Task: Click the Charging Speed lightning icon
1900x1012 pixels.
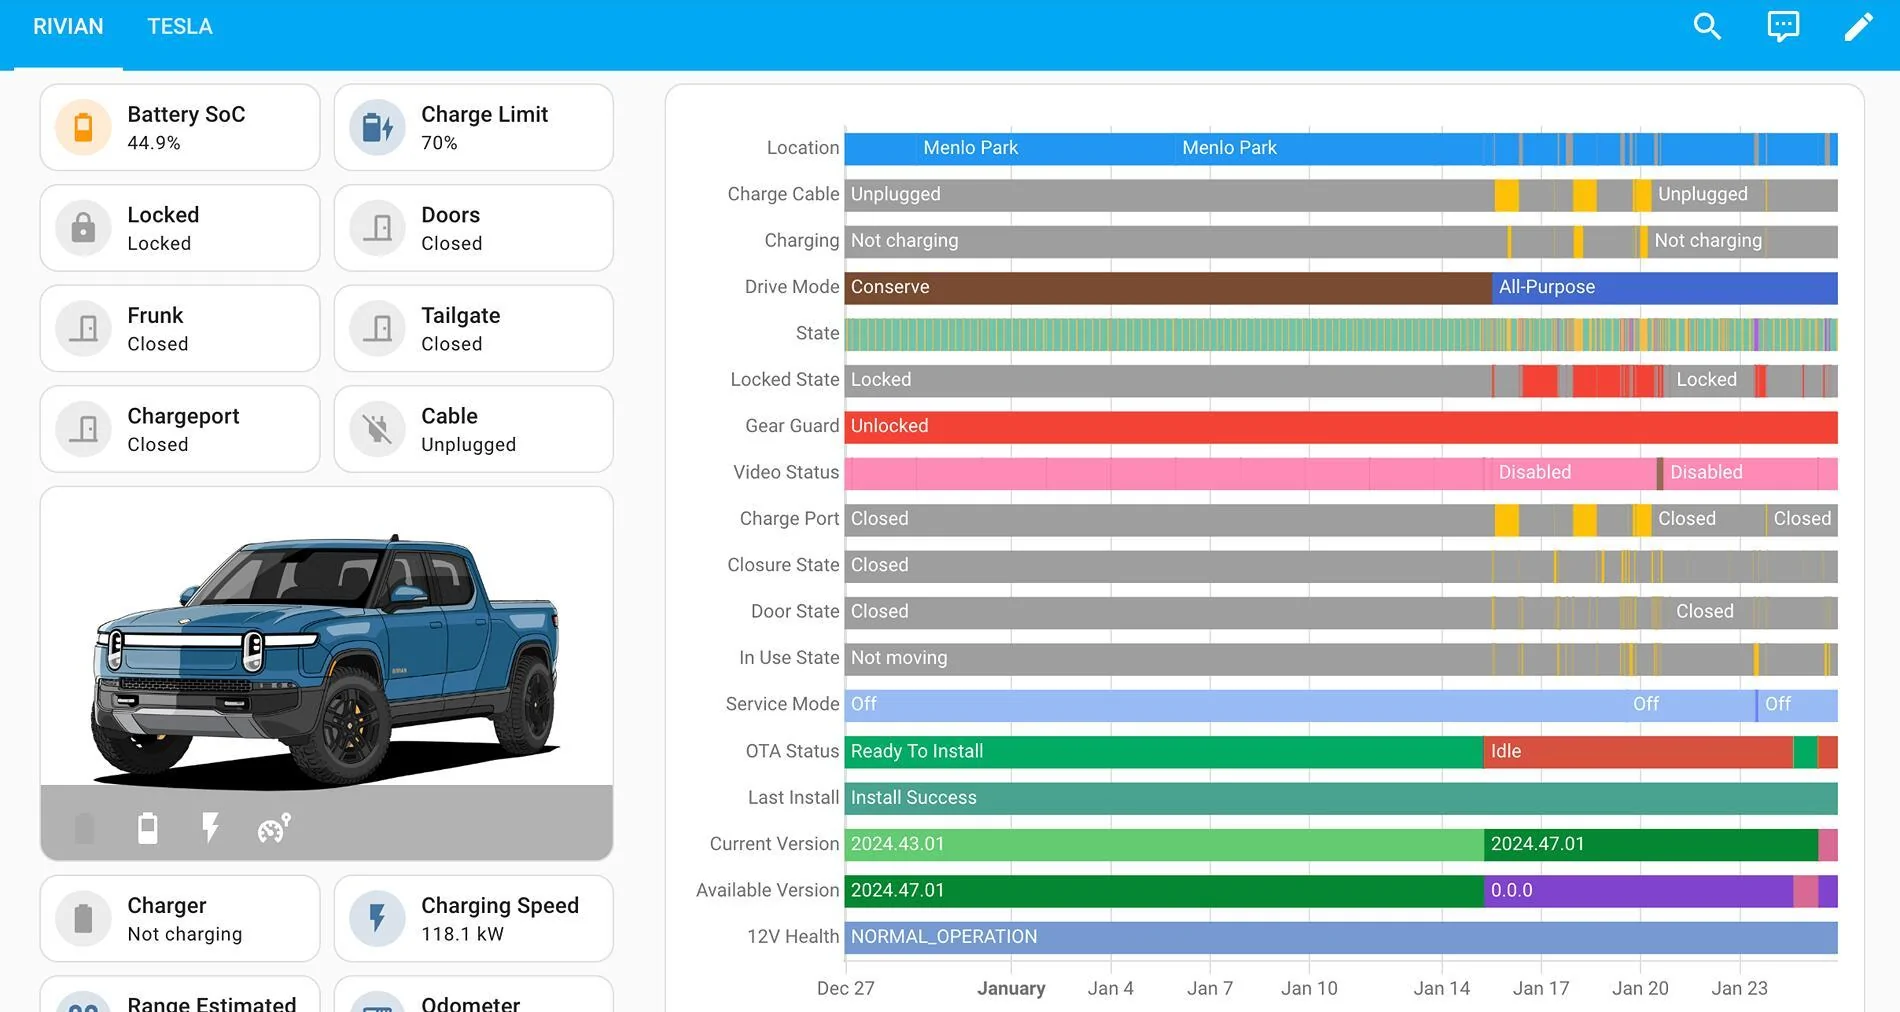Action: click(377, 918)
